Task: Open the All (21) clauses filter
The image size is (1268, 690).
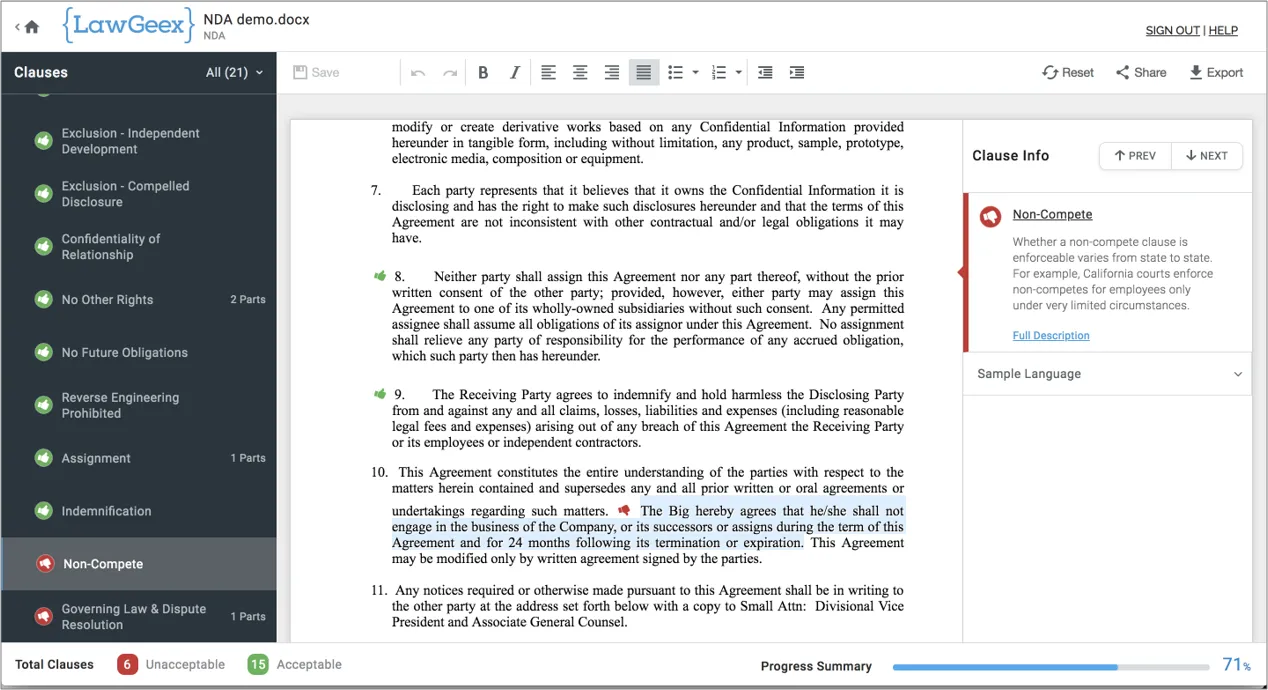Action: (235, 73)
